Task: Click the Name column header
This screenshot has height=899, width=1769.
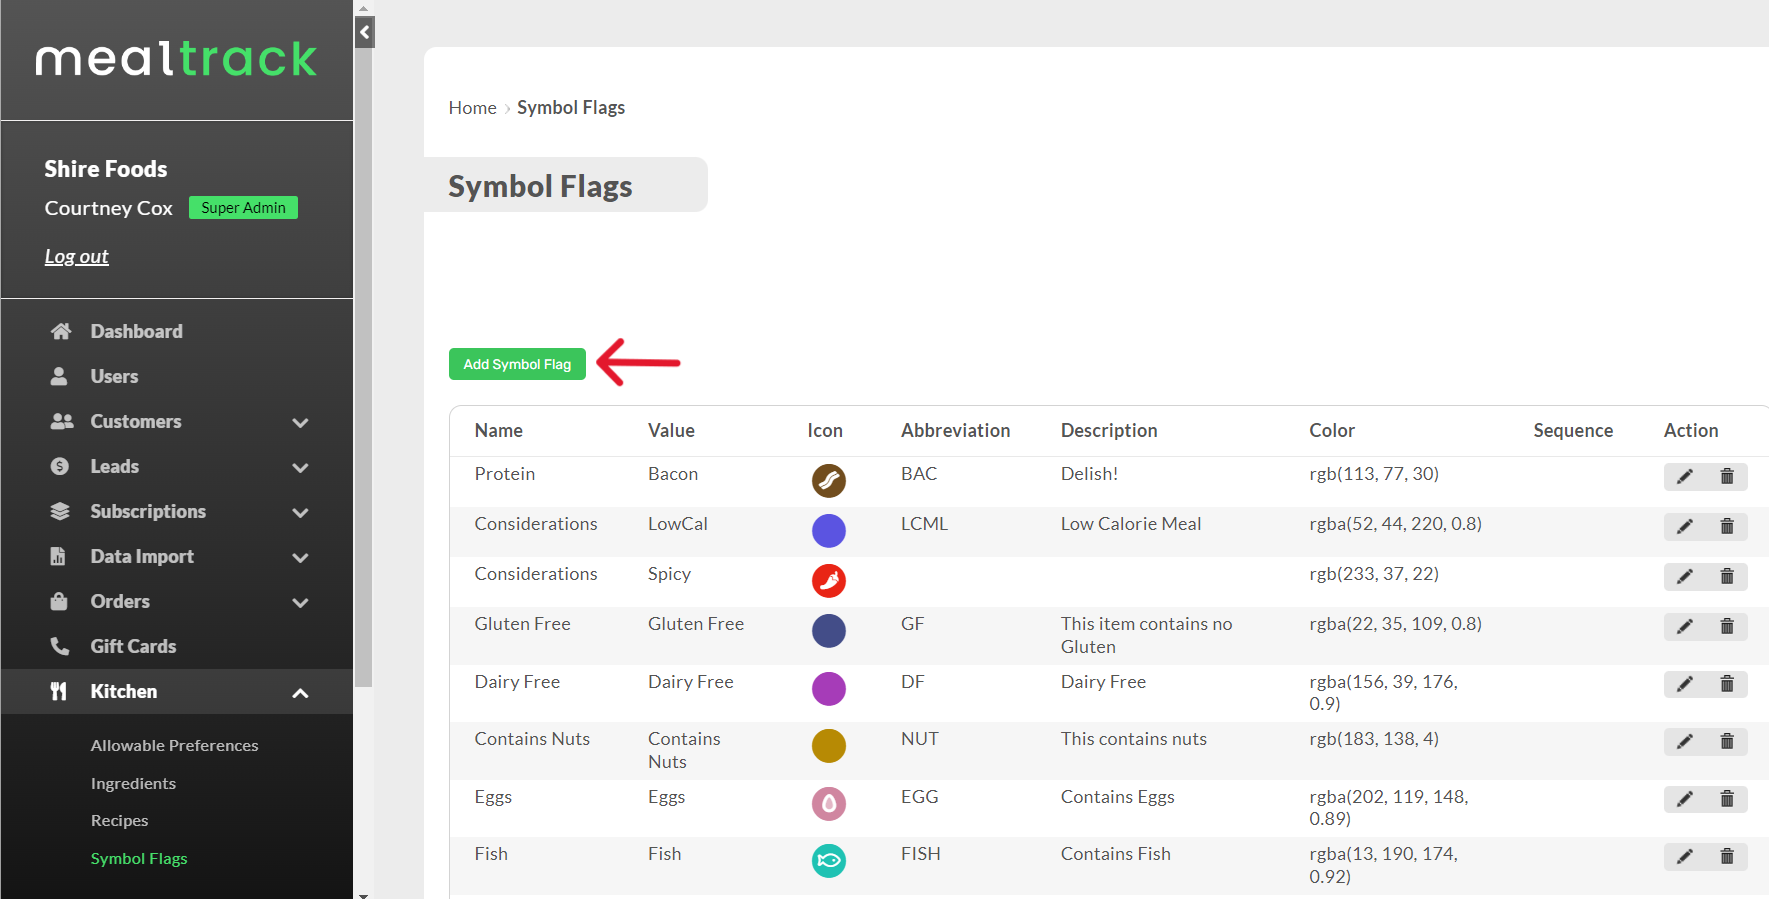Action: pyautogui.click(x=498, y=431)
